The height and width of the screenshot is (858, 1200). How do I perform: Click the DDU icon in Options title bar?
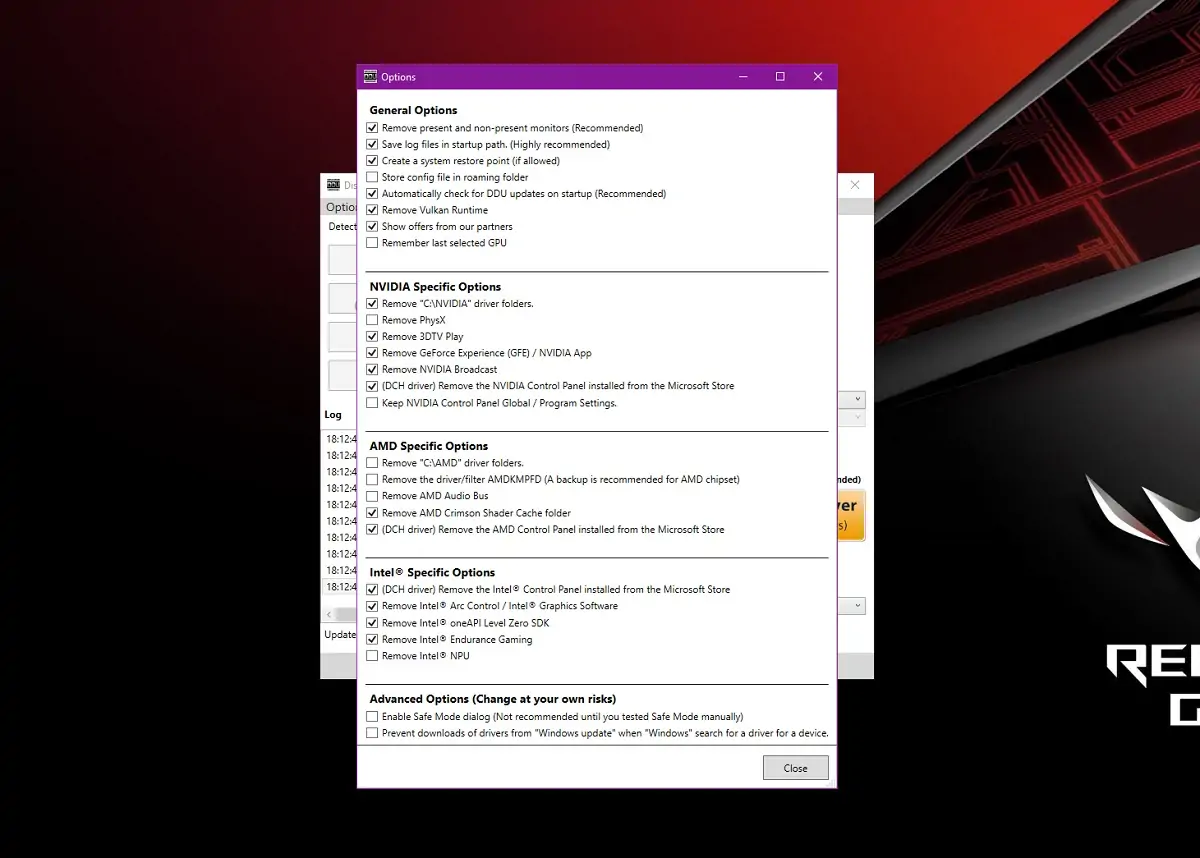[370, 77]
